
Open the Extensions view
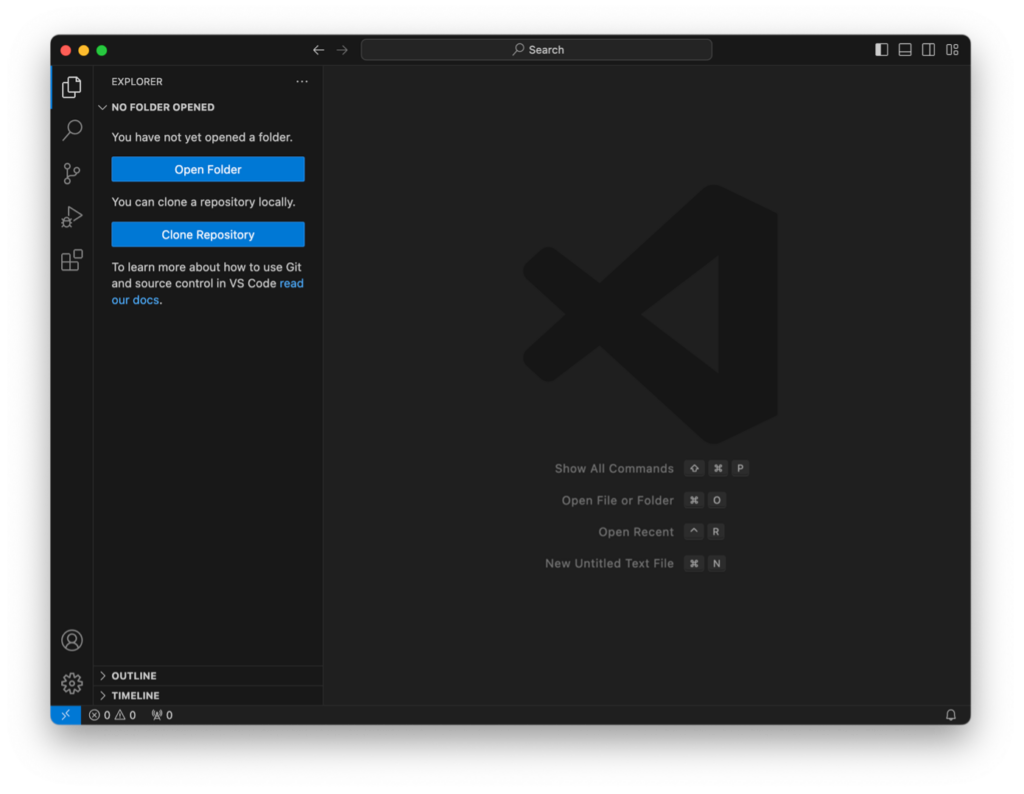72,260
